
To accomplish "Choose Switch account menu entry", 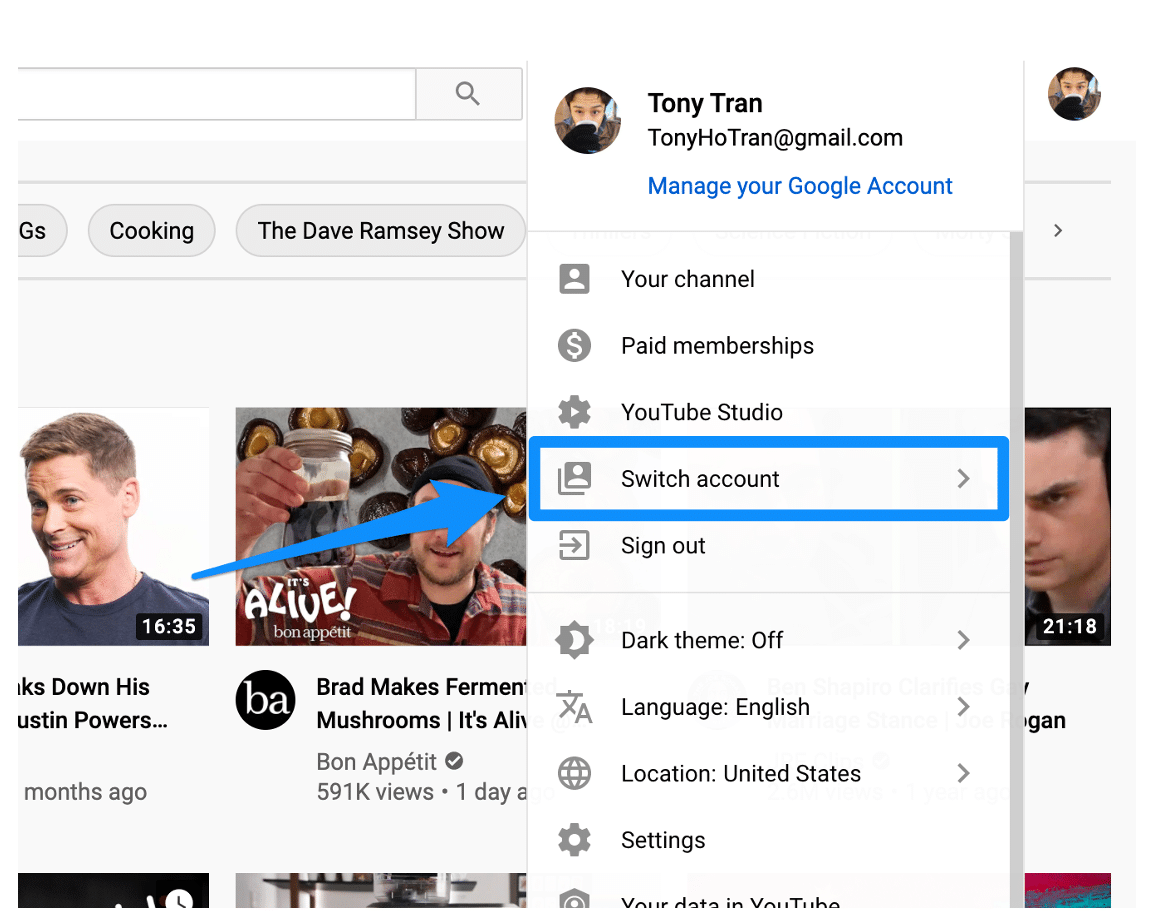I will [769, 479].
